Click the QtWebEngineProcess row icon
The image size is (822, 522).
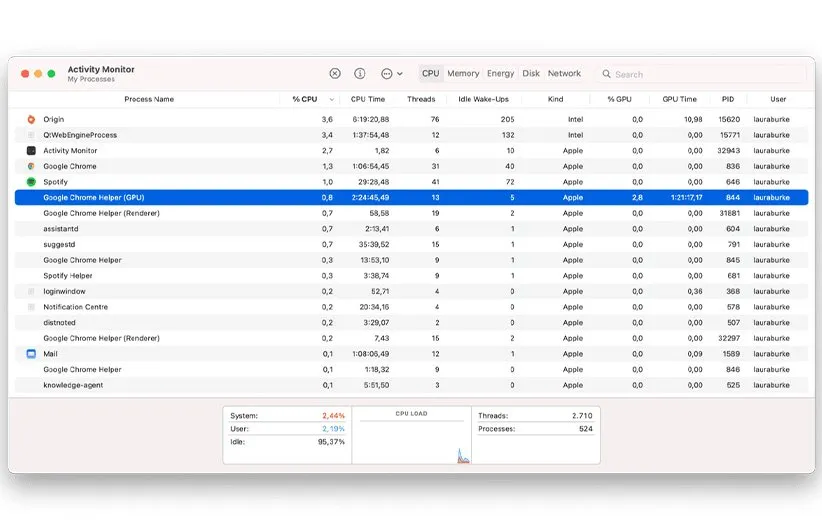click(x=31, y=135)
